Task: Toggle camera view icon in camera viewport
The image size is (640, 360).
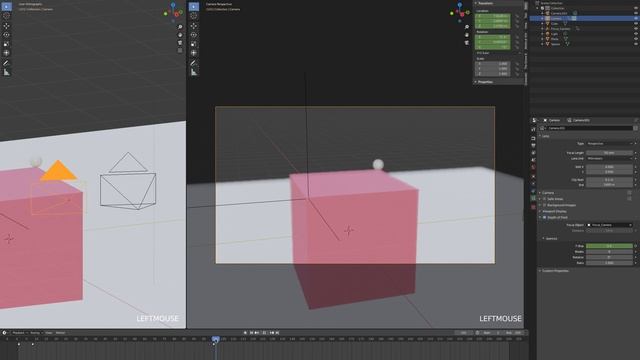Action: click(467, 42)
